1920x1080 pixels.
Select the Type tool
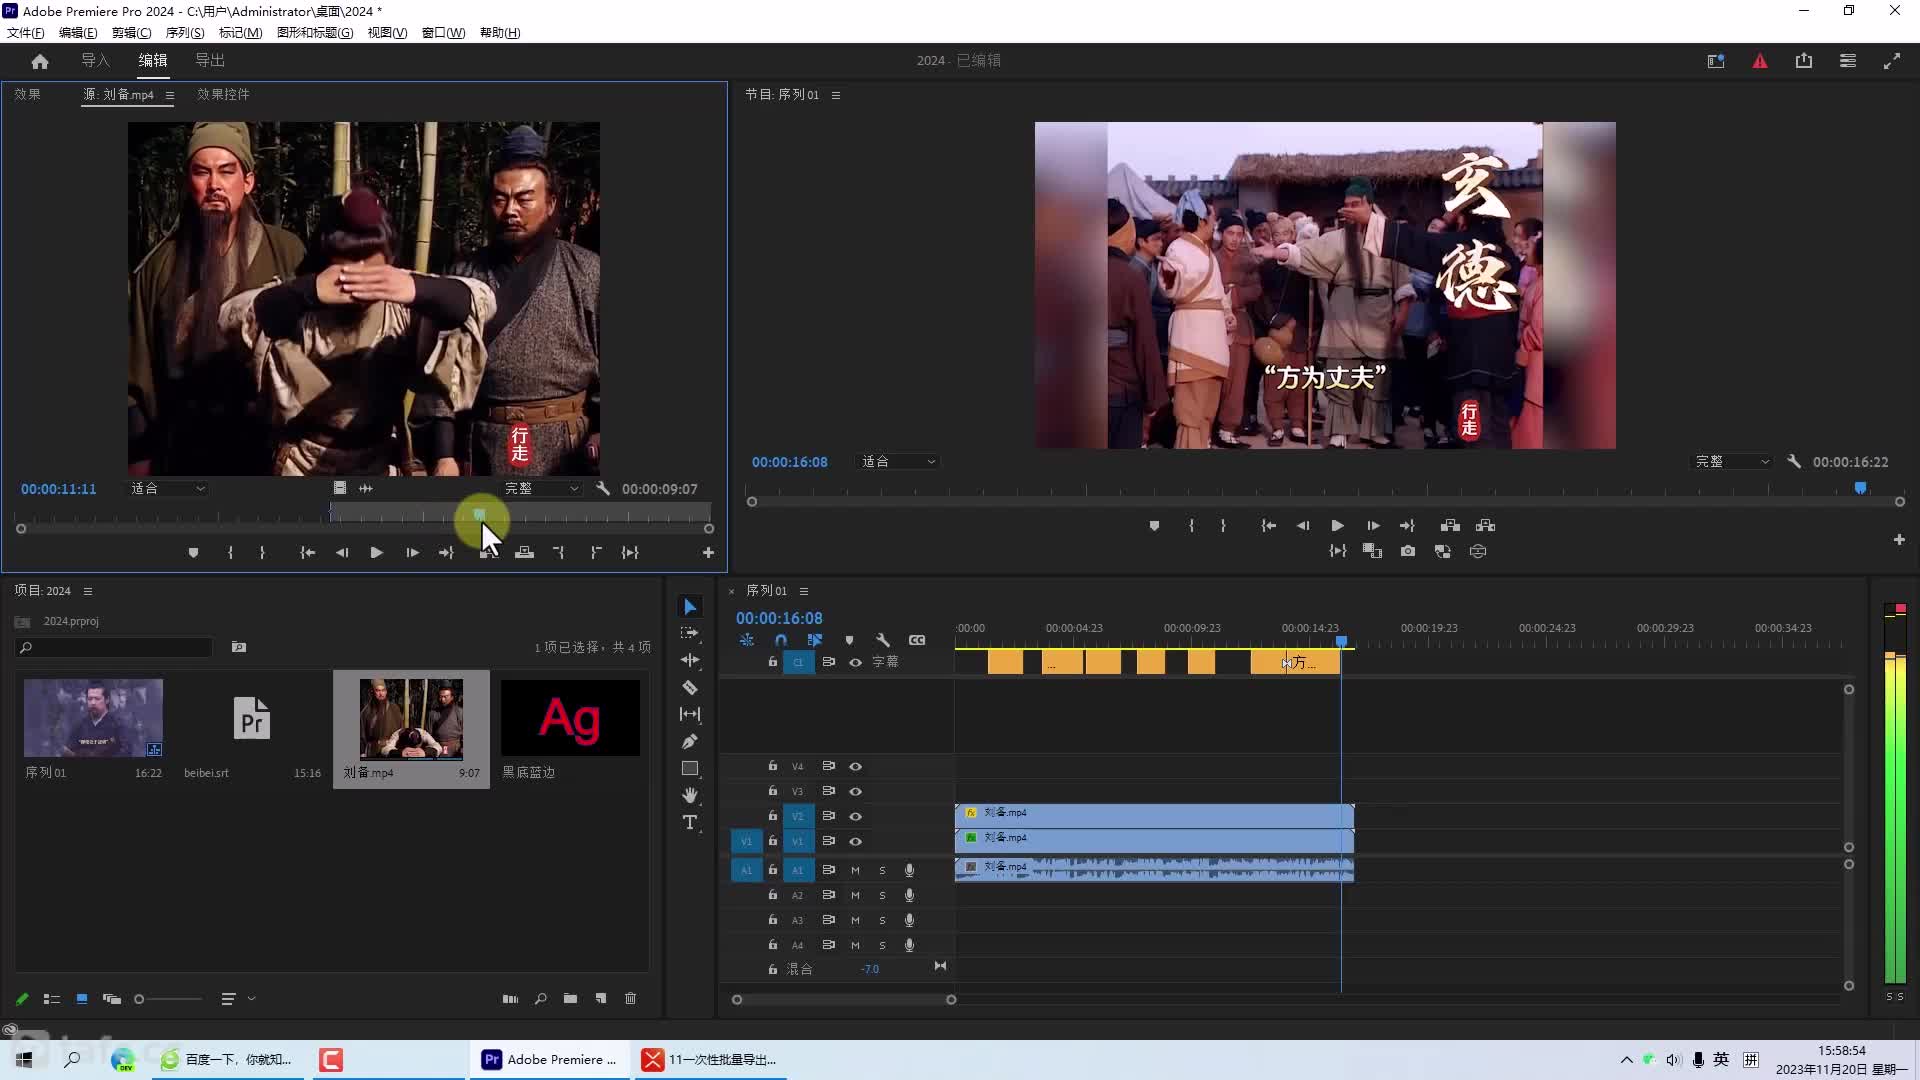tap(690, 822)
